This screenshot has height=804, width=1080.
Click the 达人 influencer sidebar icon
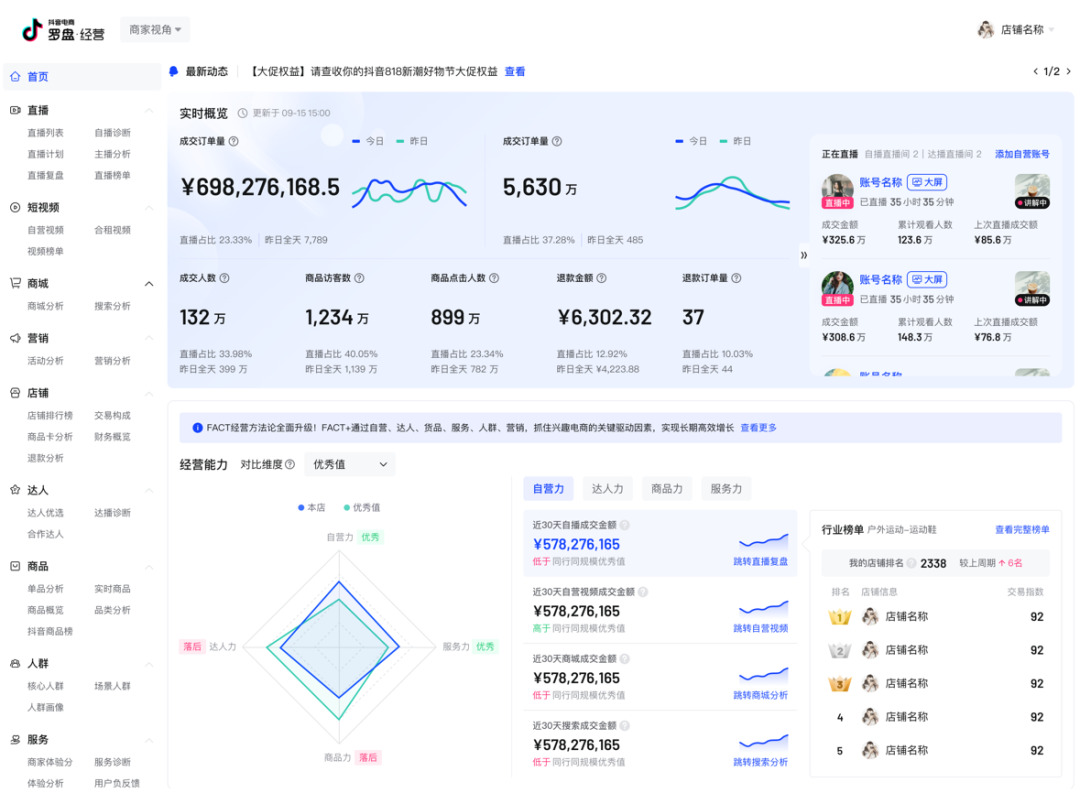click(x=13, y=490)
